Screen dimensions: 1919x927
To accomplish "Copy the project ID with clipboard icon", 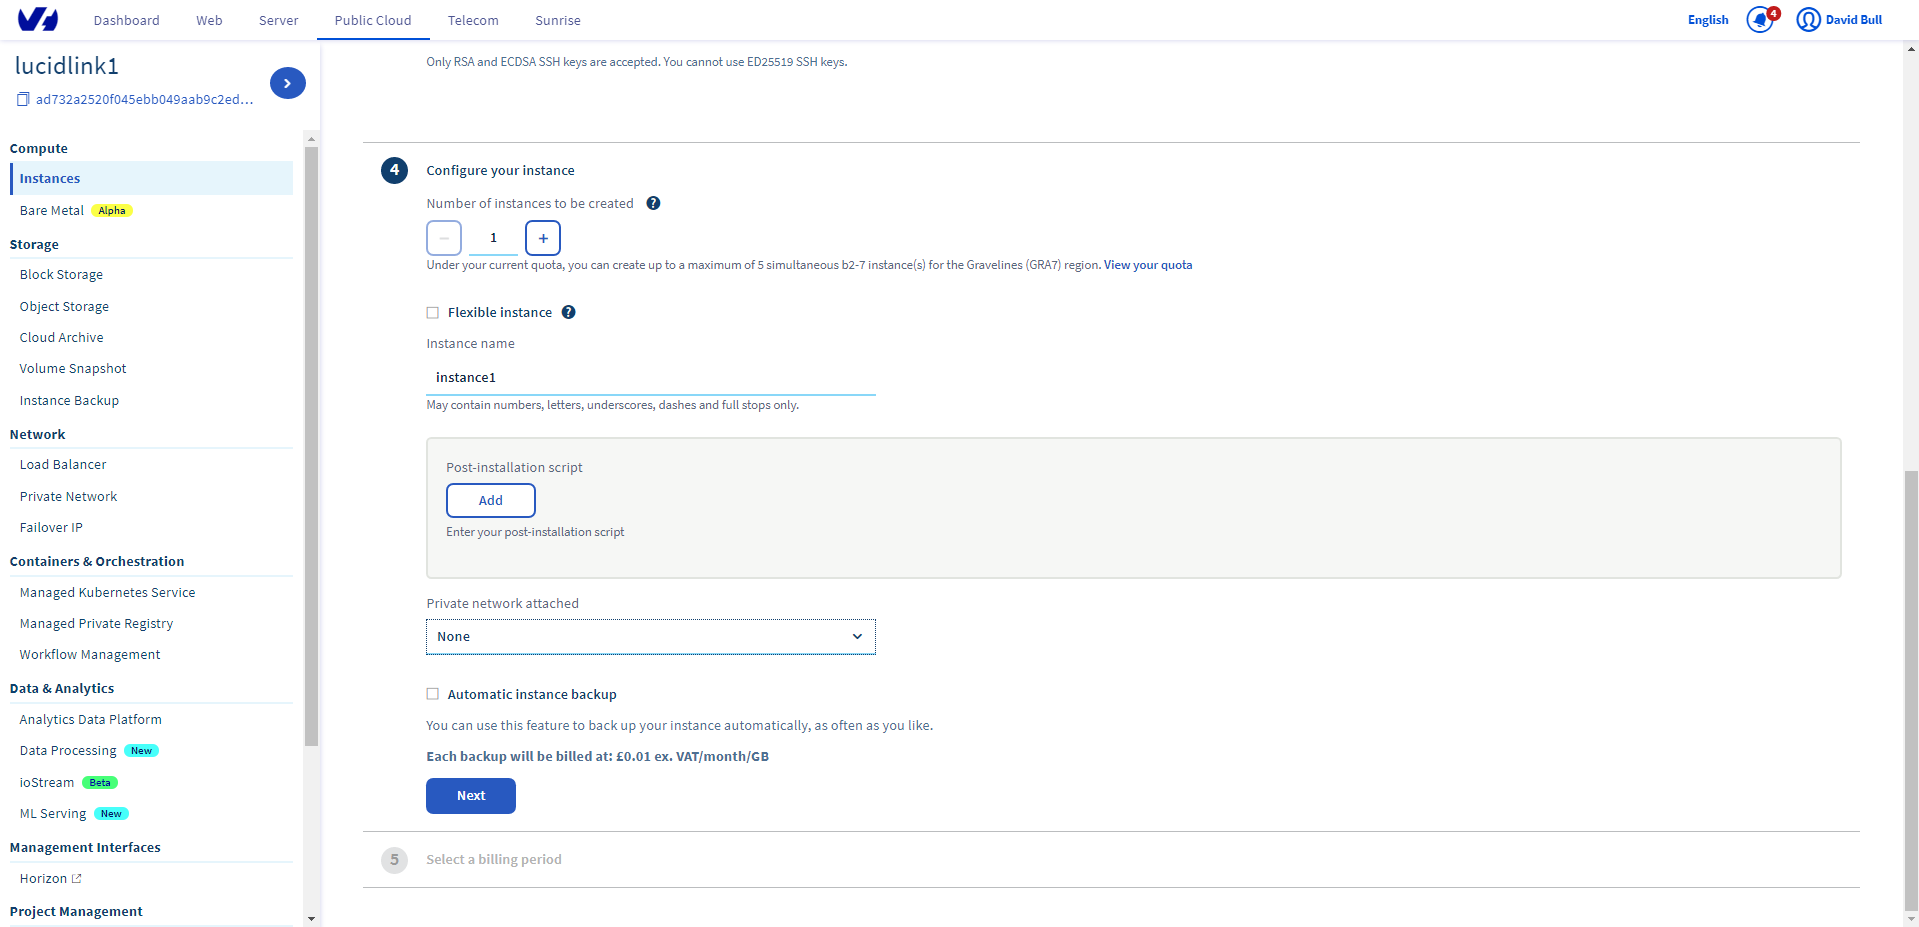I will coord(23,99).
